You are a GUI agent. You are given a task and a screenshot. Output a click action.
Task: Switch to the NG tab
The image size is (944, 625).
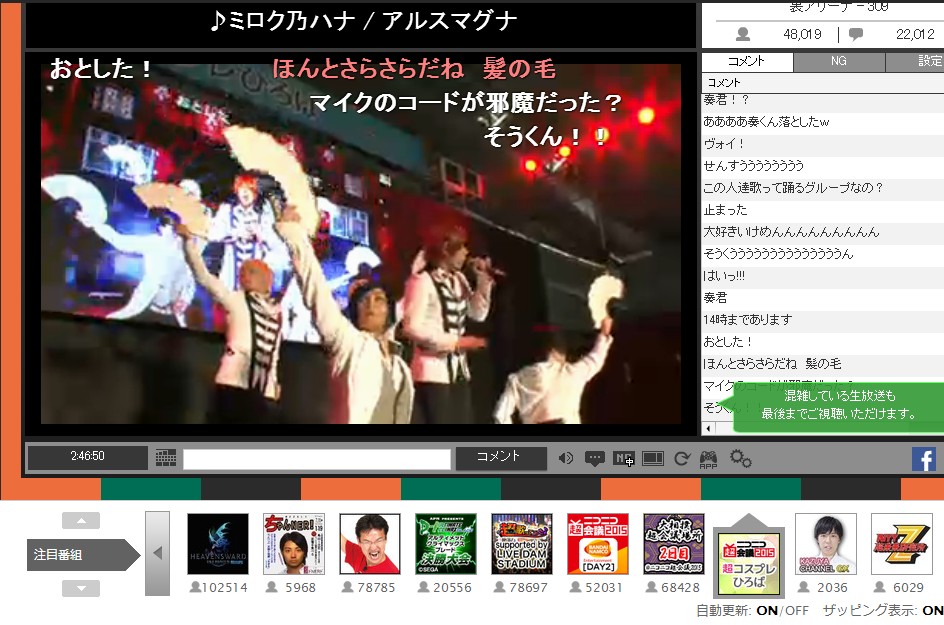(839, 61)
